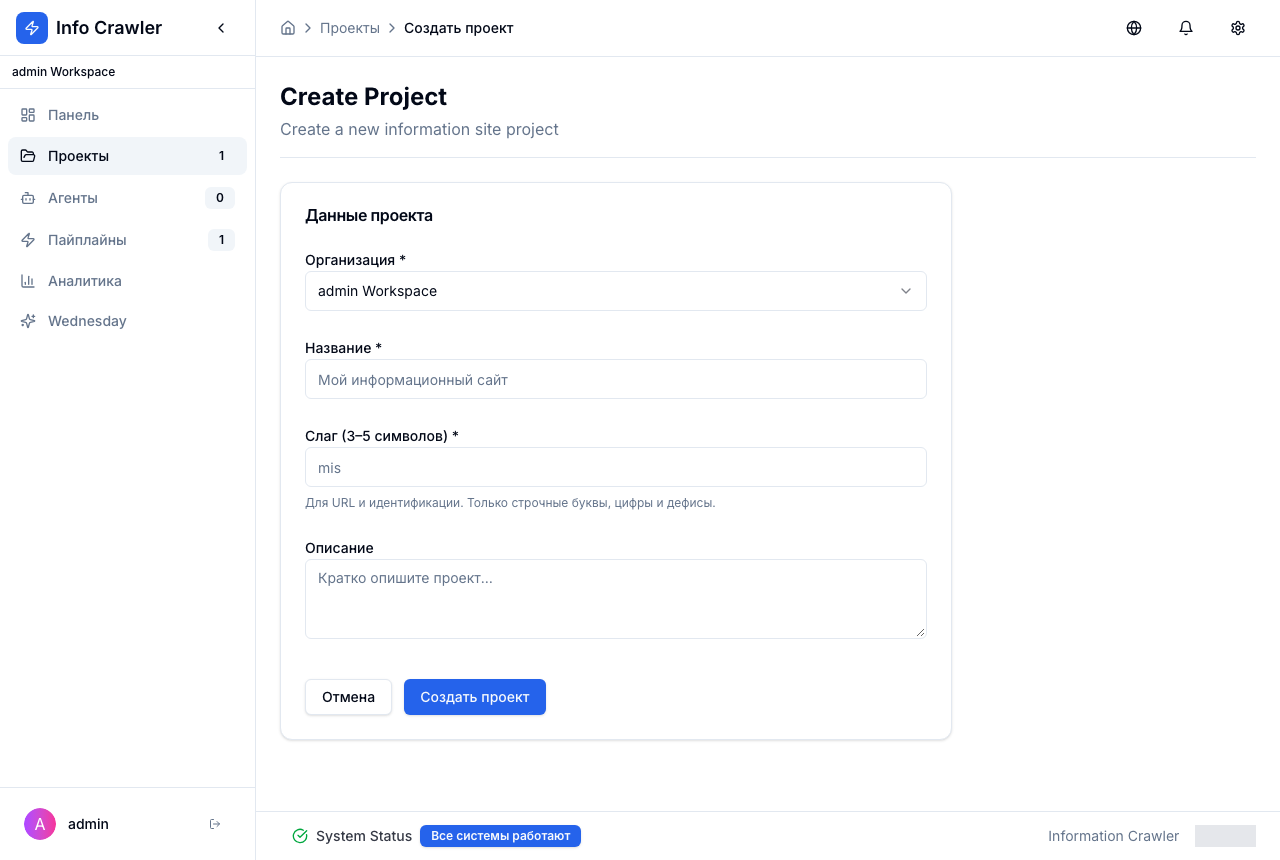Expand the Организация dropdown
Screen dimensions: 1280x860
point(616,291)
